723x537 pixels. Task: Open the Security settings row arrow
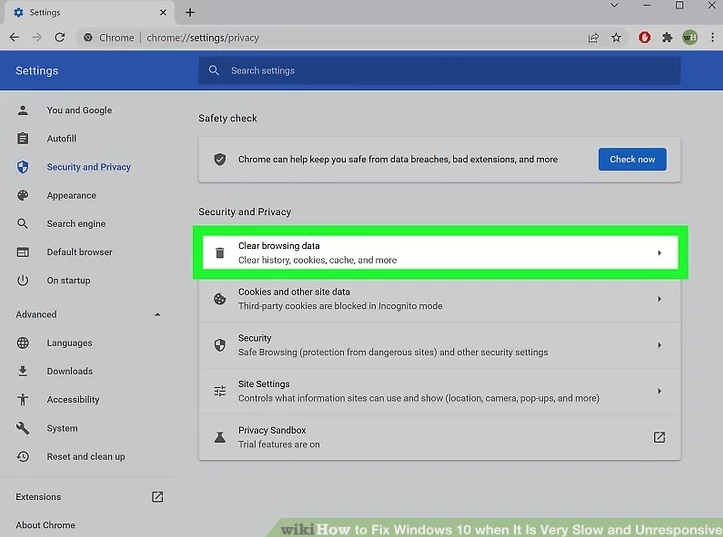[x=659, y=345]
